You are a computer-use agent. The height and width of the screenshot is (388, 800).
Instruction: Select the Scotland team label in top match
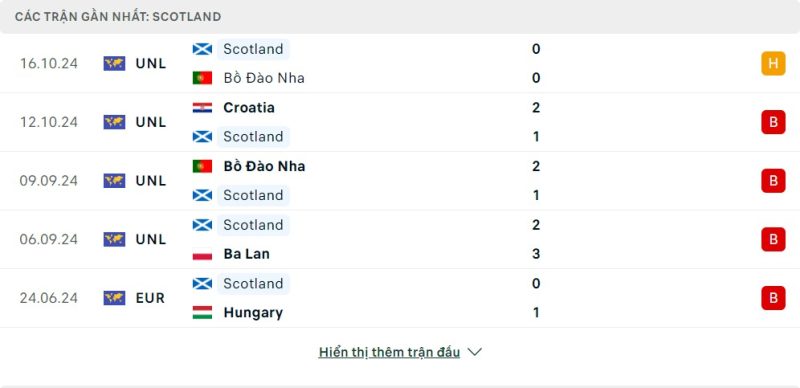tap(253, 49)
